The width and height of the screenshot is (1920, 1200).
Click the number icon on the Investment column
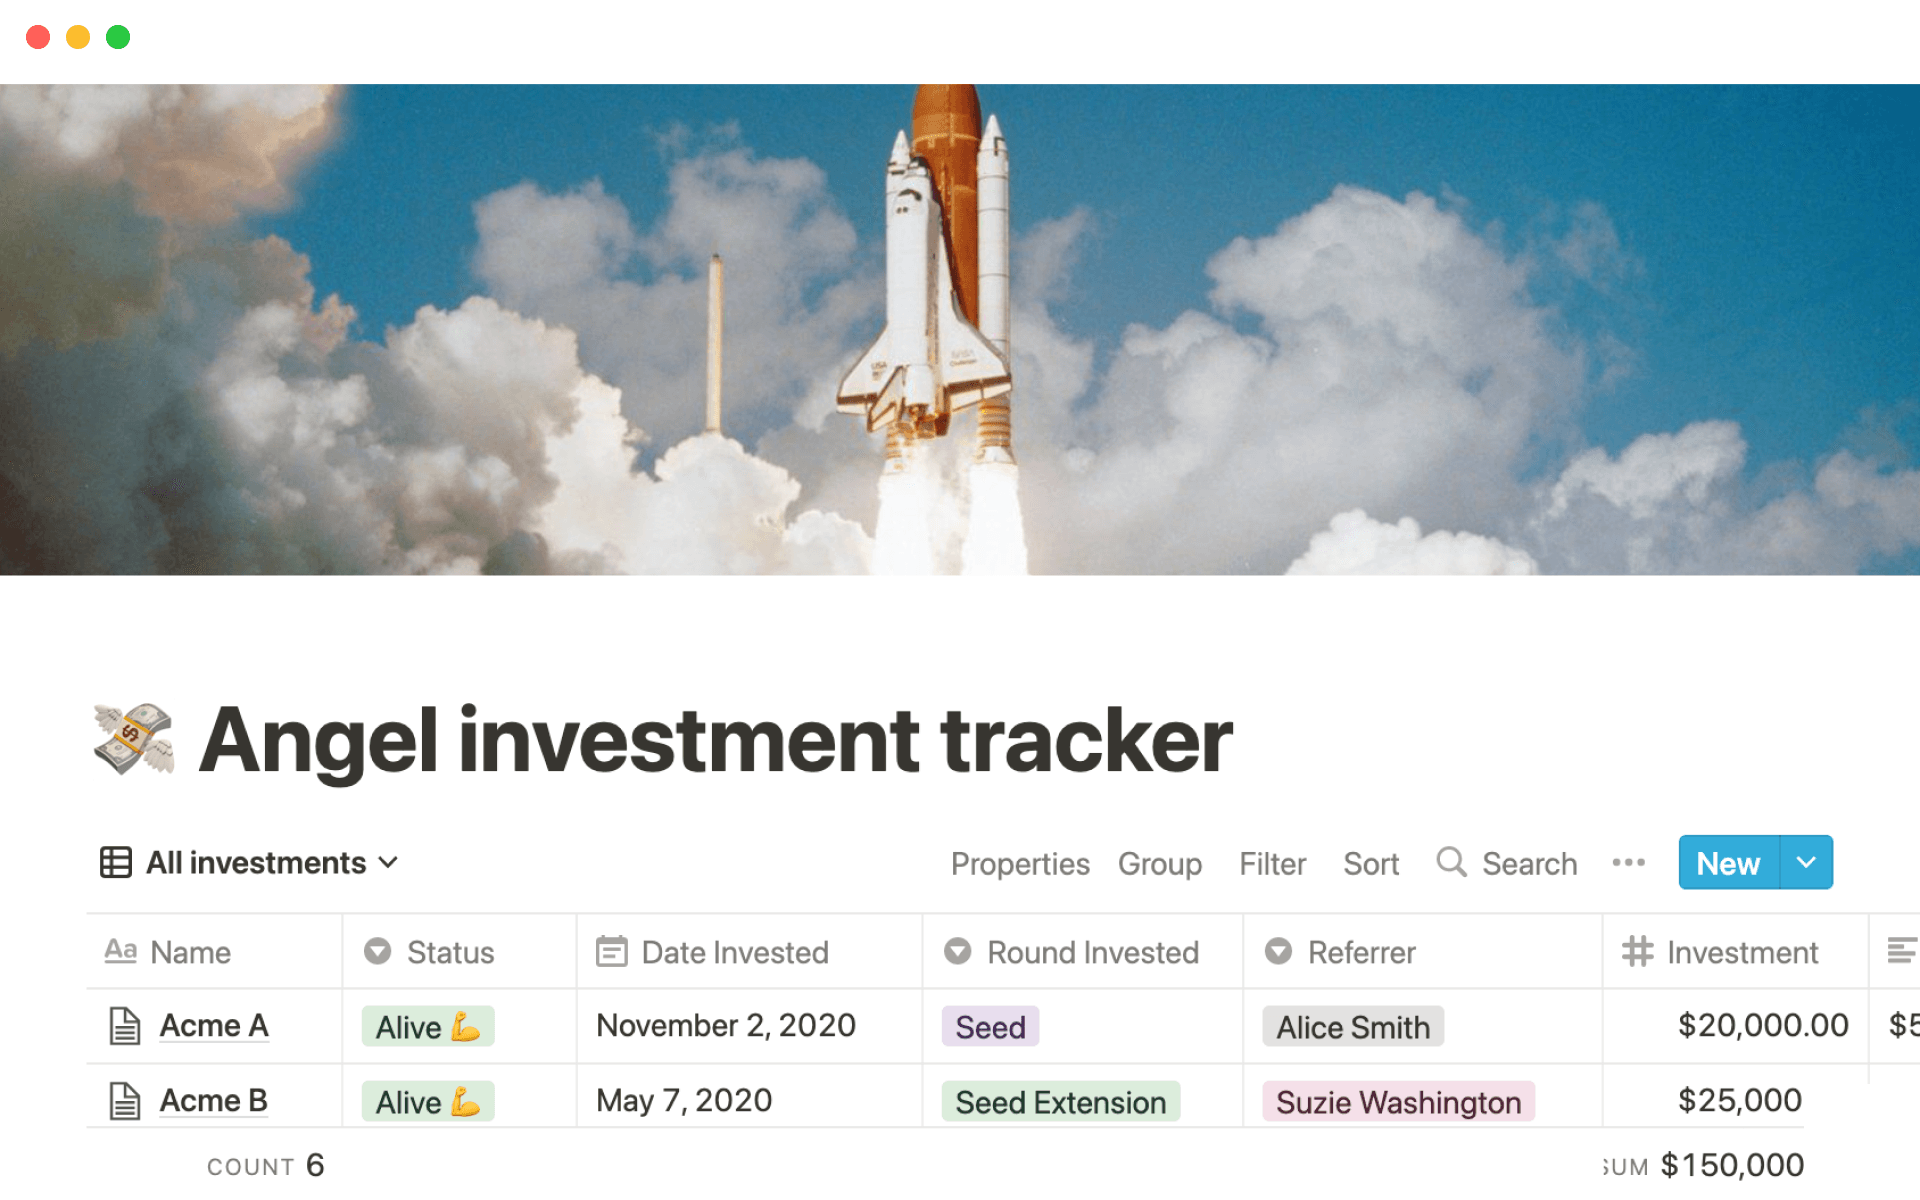pyautogui.click(x=1637, y=952)
